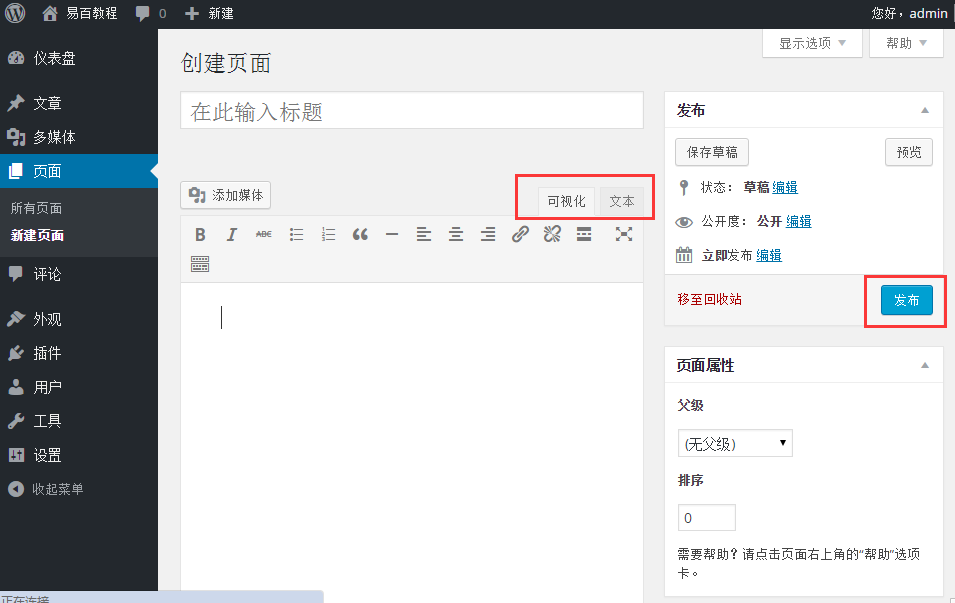
Task: Remove link with unlink icon
Action: tap(552, 234)
